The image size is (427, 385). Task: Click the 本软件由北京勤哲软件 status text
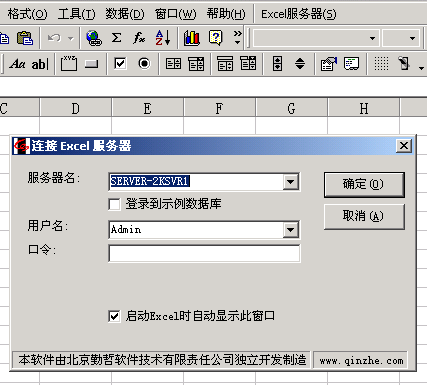click(x=162, y=360)
